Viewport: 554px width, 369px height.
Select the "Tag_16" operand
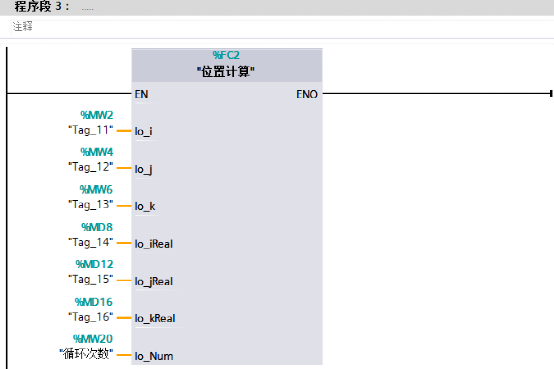[91, 317]
